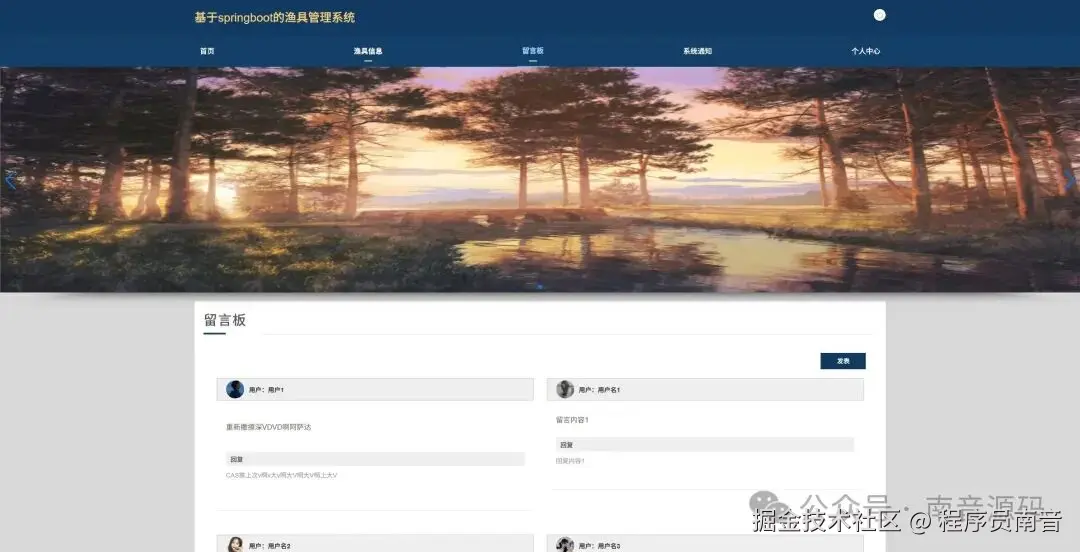The width and height of the screenshot is (1080, 552).
Task: Click 留言板 section heading
Action: click(x=225, y=320)
